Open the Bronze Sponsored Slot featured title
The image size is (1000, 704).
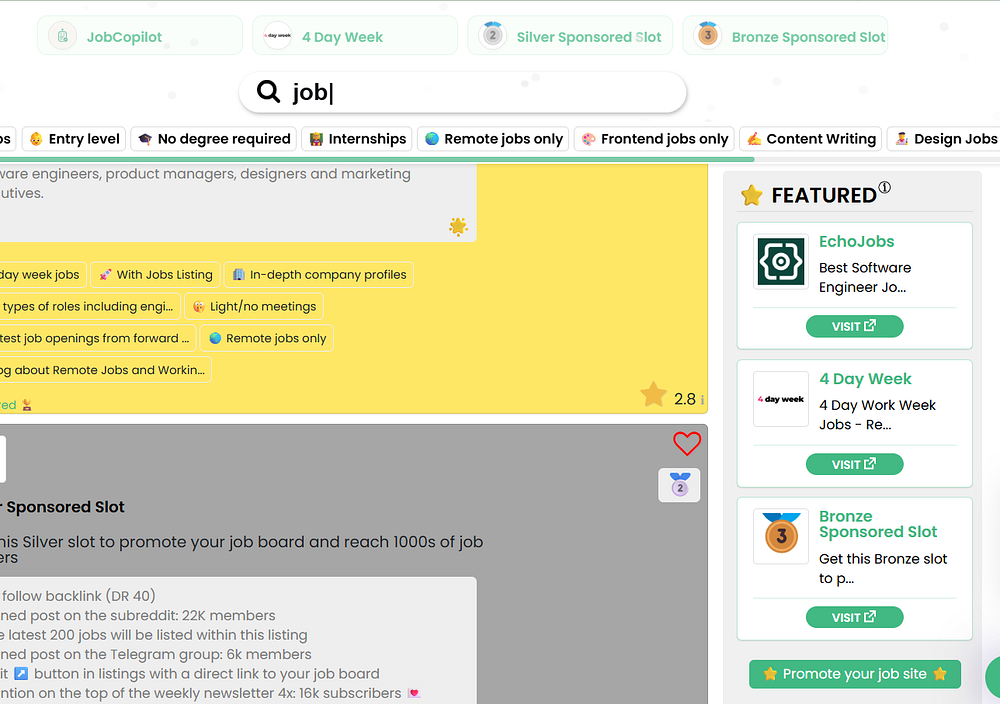point(878,524)
